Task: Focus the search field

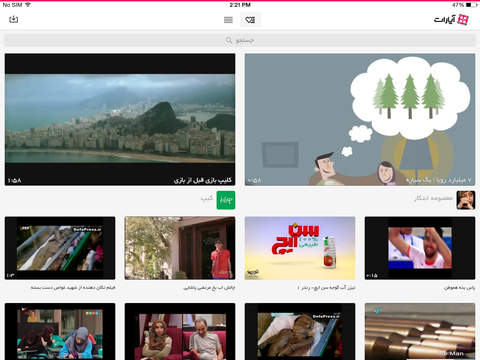Action: pos(240,40)
